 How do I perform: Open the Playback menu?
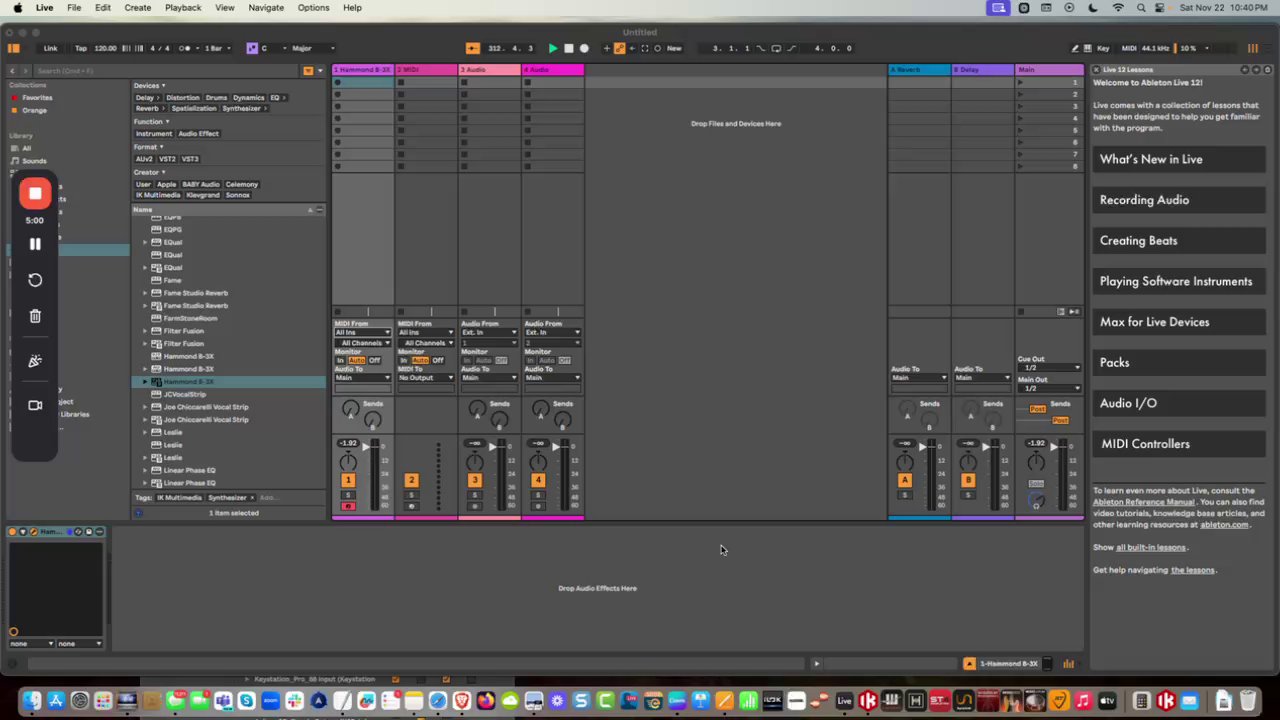click(183, 8)
